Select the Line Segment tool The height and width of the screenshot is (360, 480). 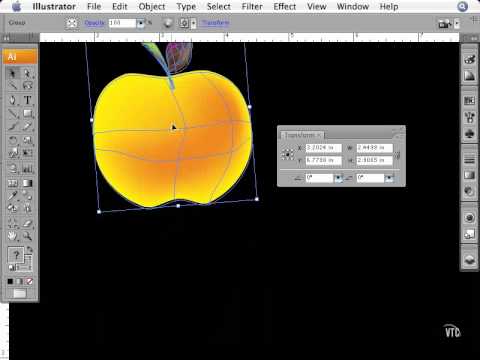pos(13,114)
